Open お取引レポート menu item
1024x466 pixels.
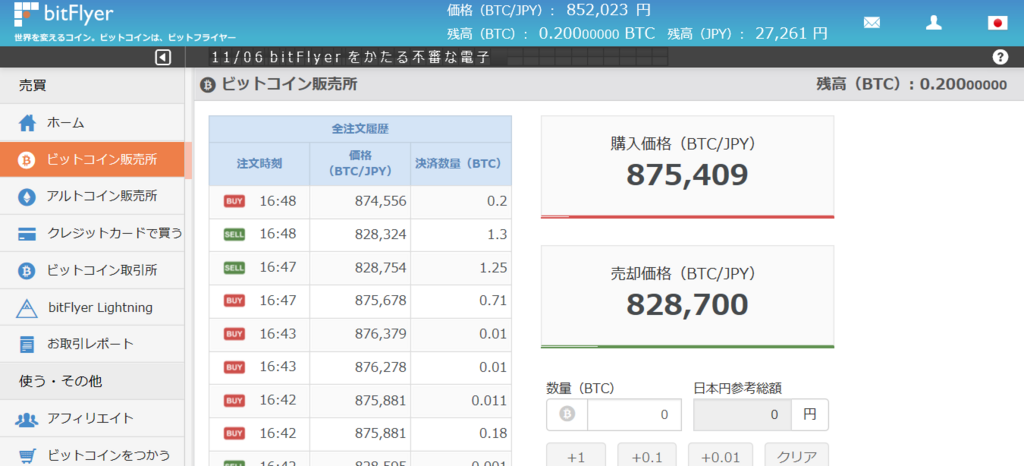[92, 344]
